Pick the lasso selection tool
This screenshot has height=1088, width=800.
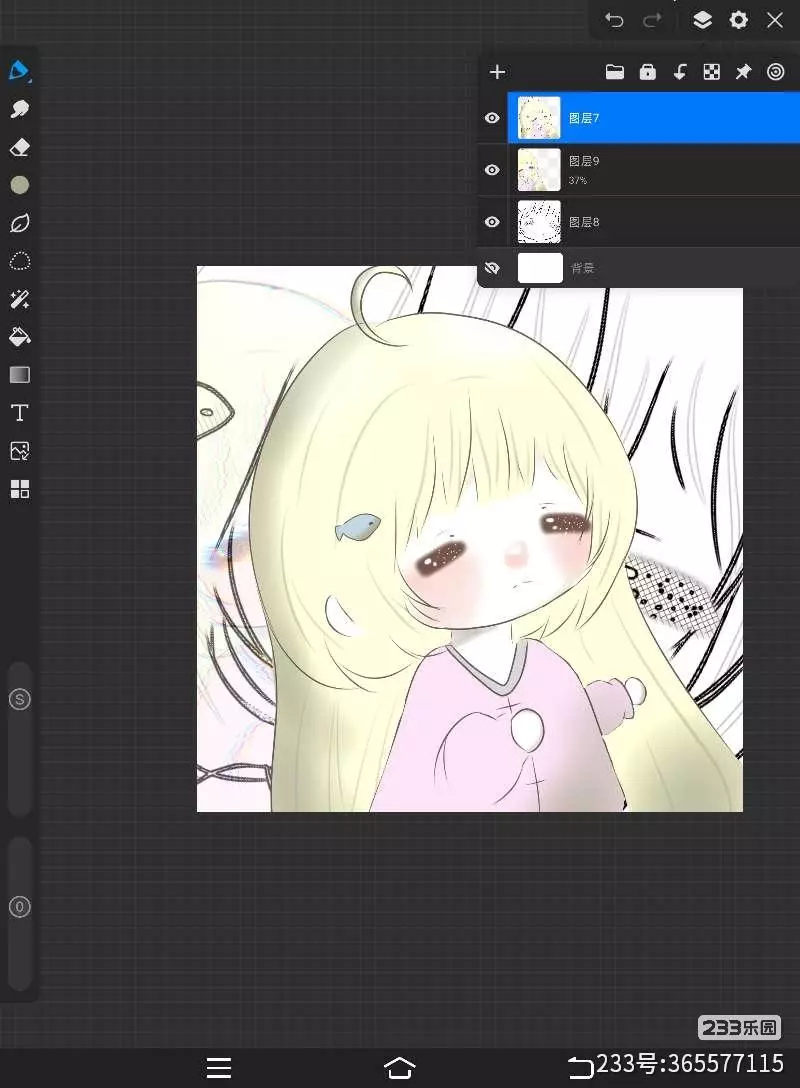tap(19, 261)
